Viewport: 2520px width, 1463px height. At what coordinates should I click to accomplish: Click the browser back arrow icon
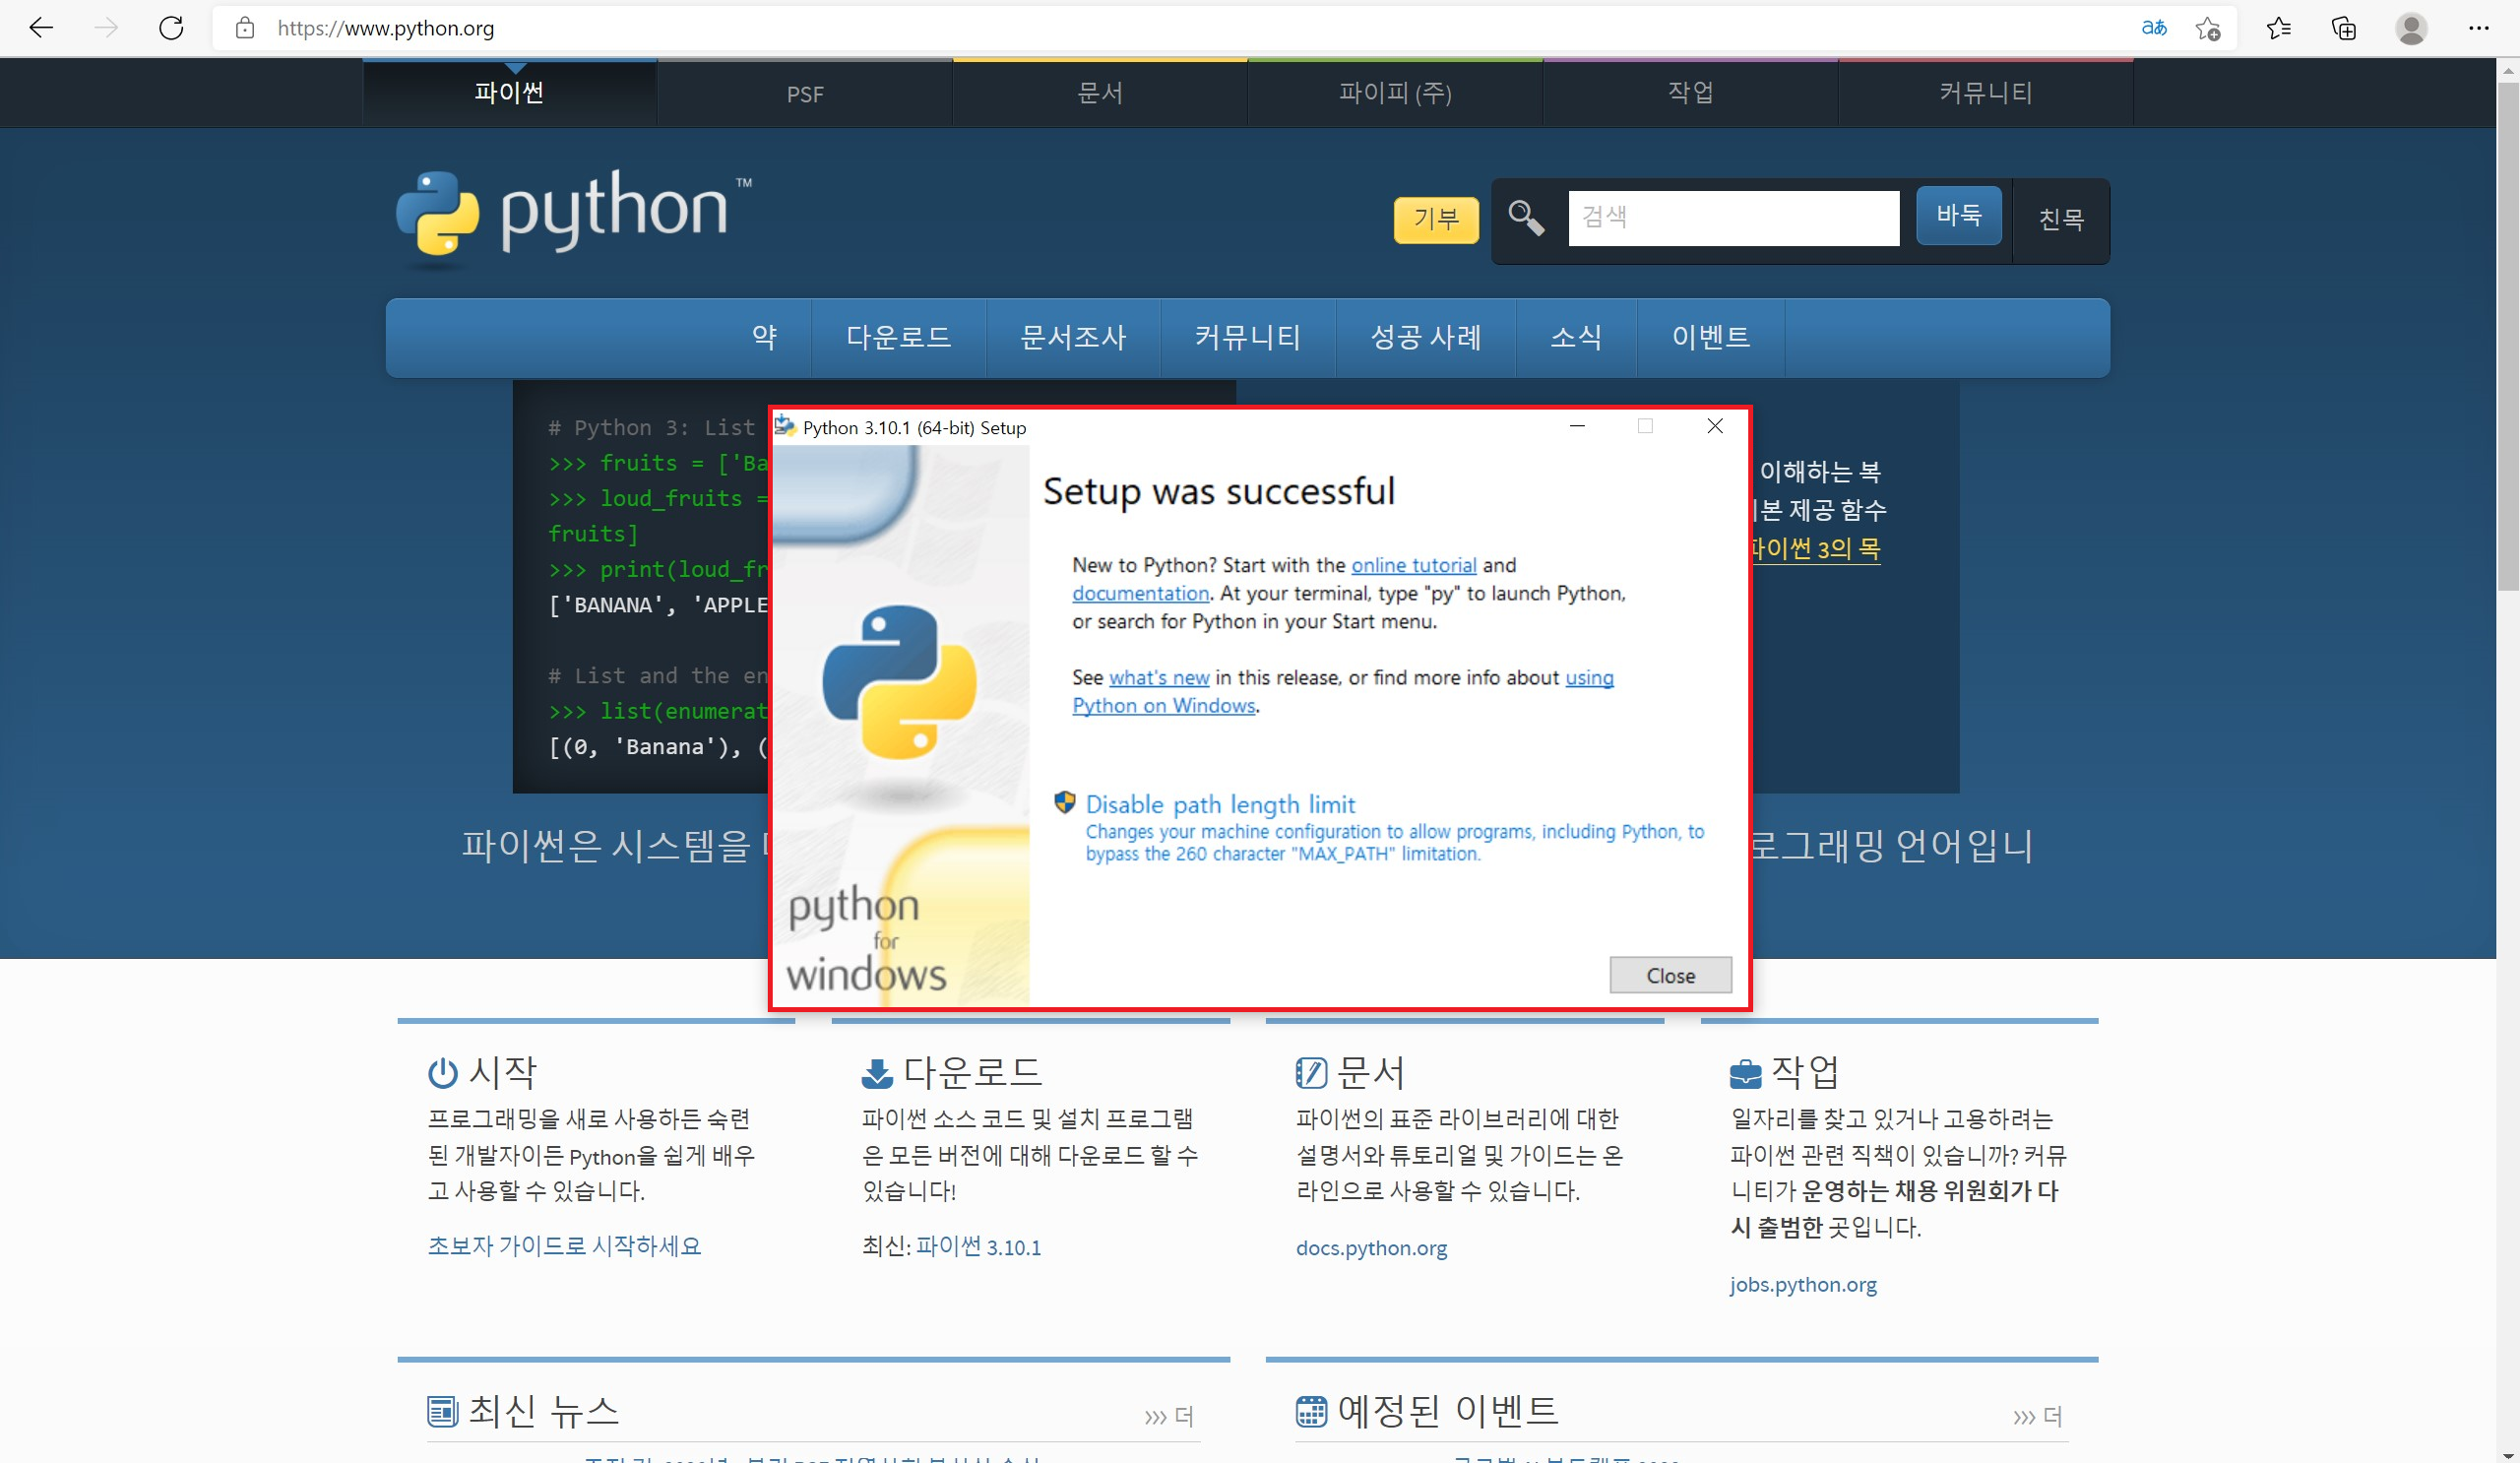(41, 28)
